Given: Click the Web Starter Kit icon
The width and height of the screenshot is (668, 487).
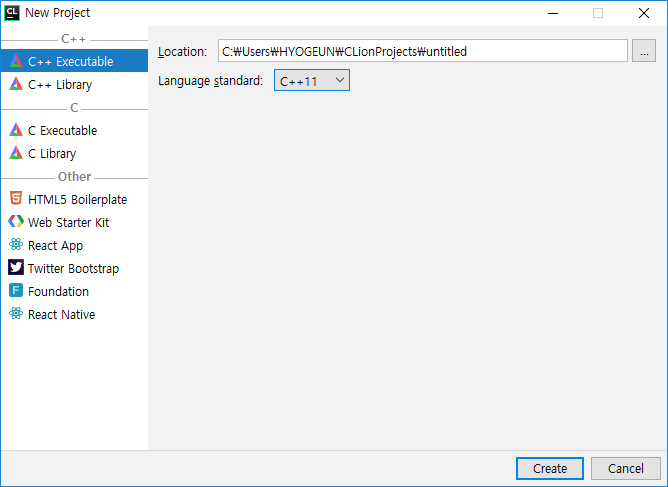Looking at the screenshot, I should [16, 222].
